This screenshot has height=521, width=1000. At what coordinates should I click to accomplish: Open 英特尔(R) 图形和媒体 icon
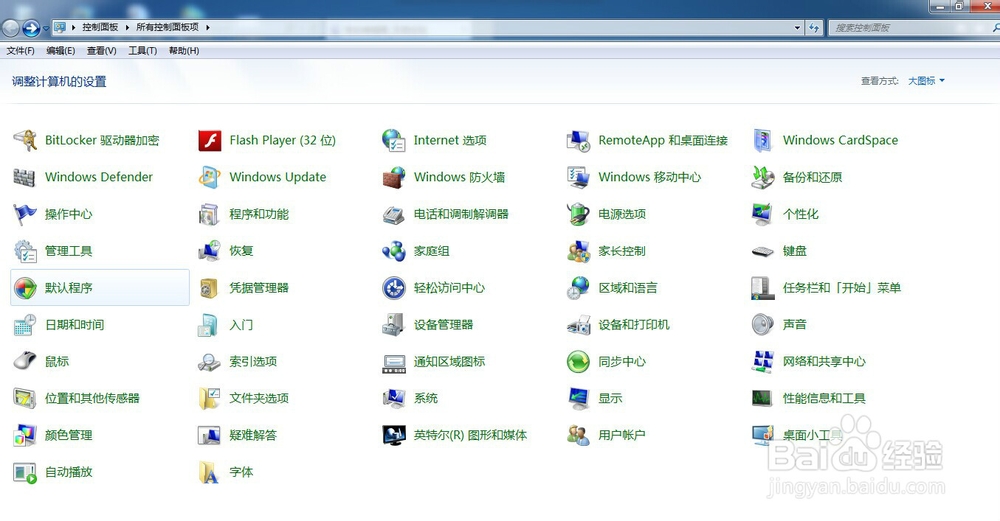click(393, 436)
